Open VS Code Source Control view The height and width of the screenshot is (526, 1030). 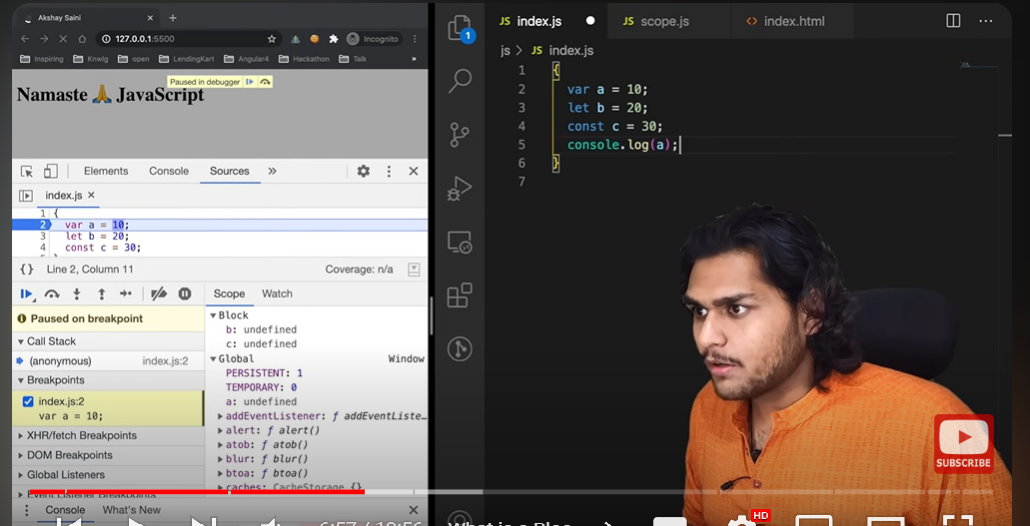[460, 135]
